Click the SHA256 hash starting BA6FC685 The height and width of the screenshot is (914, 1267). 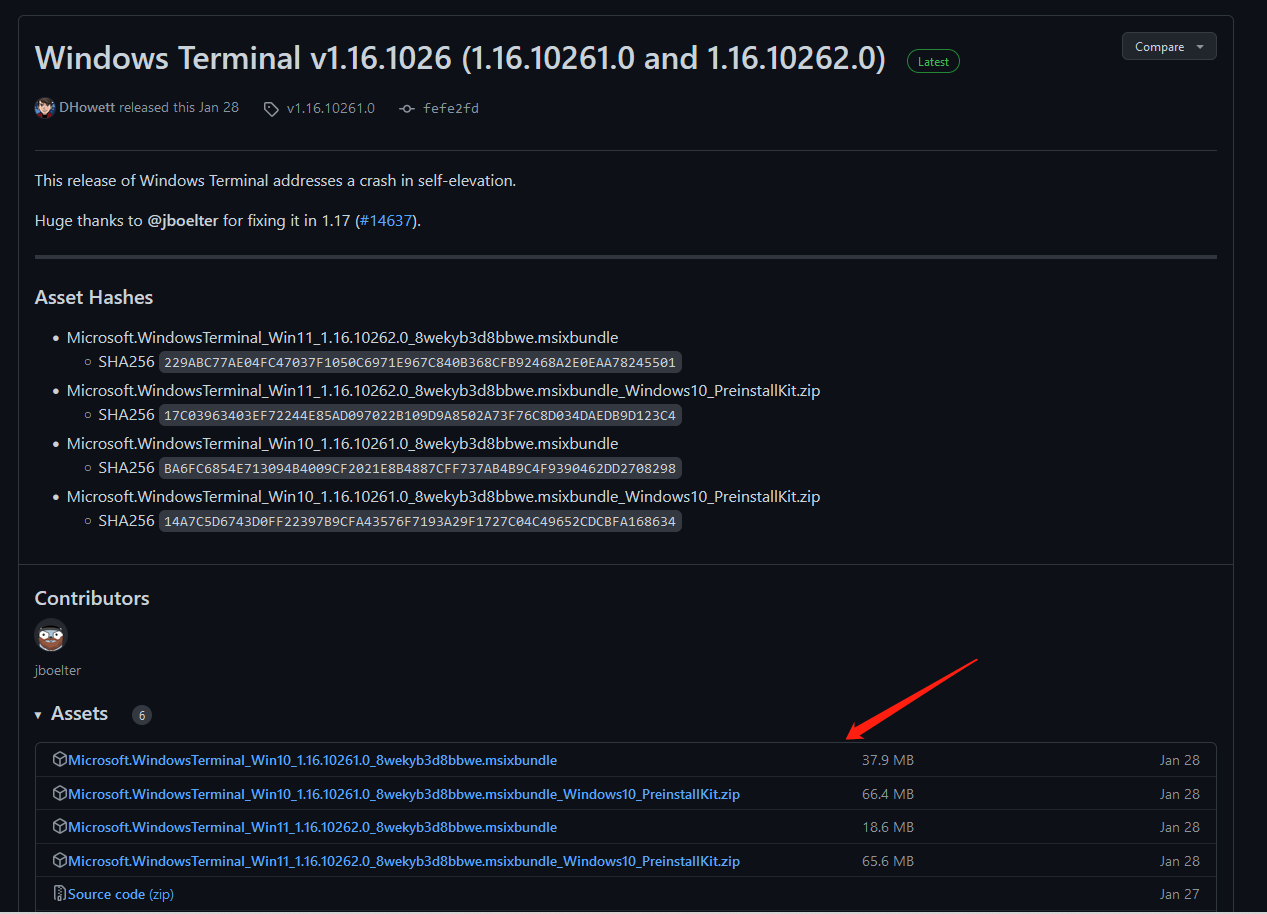pos(420,468)
